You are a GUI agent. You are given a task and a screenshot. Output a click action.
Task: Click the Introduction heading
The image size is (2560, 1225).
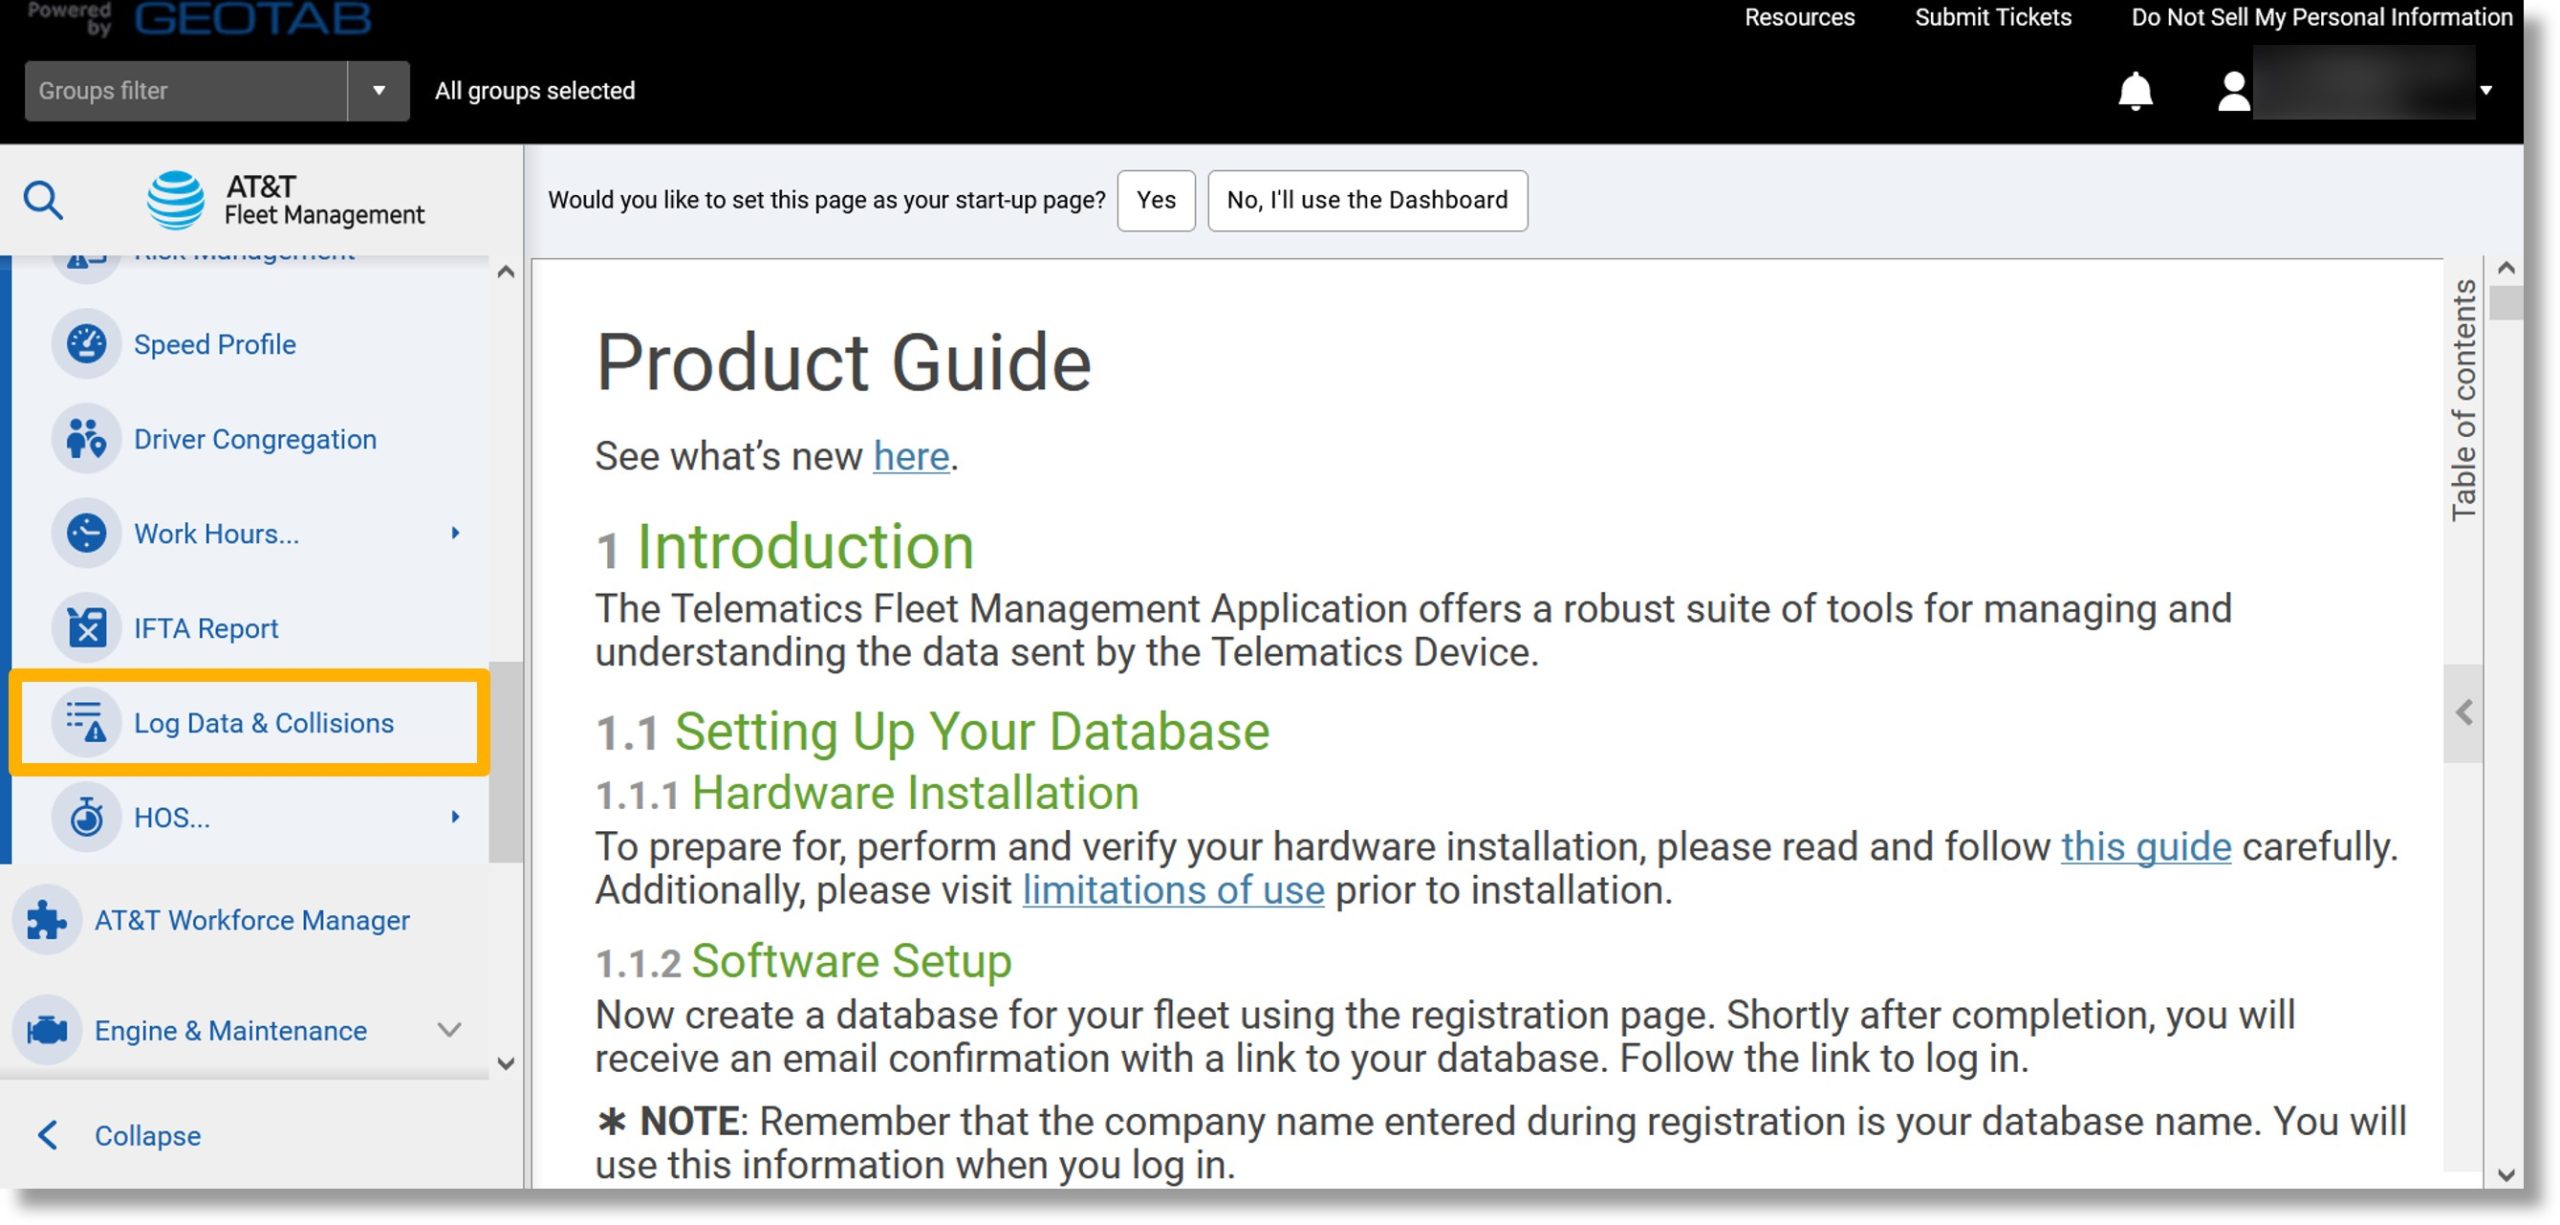[805, 547]
